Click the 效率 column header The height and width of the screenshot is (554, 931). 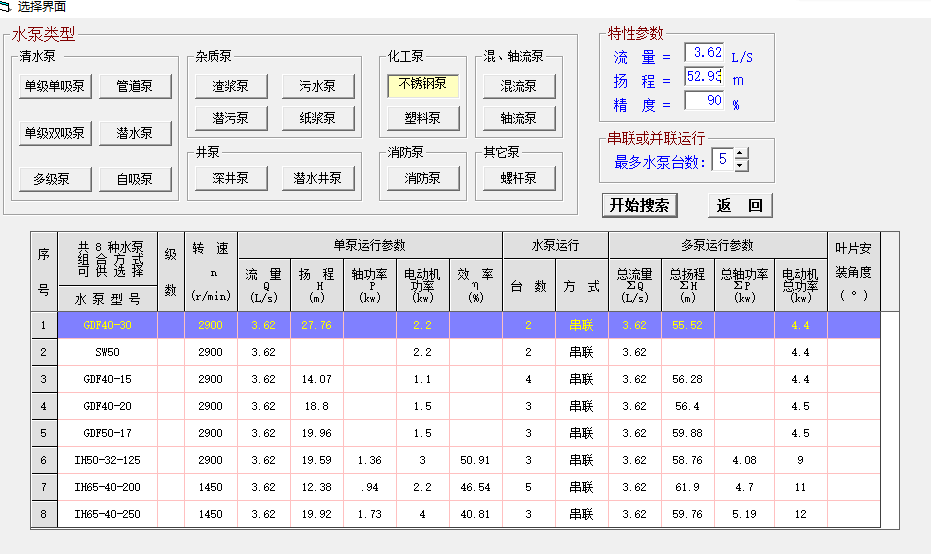[476, 285]
